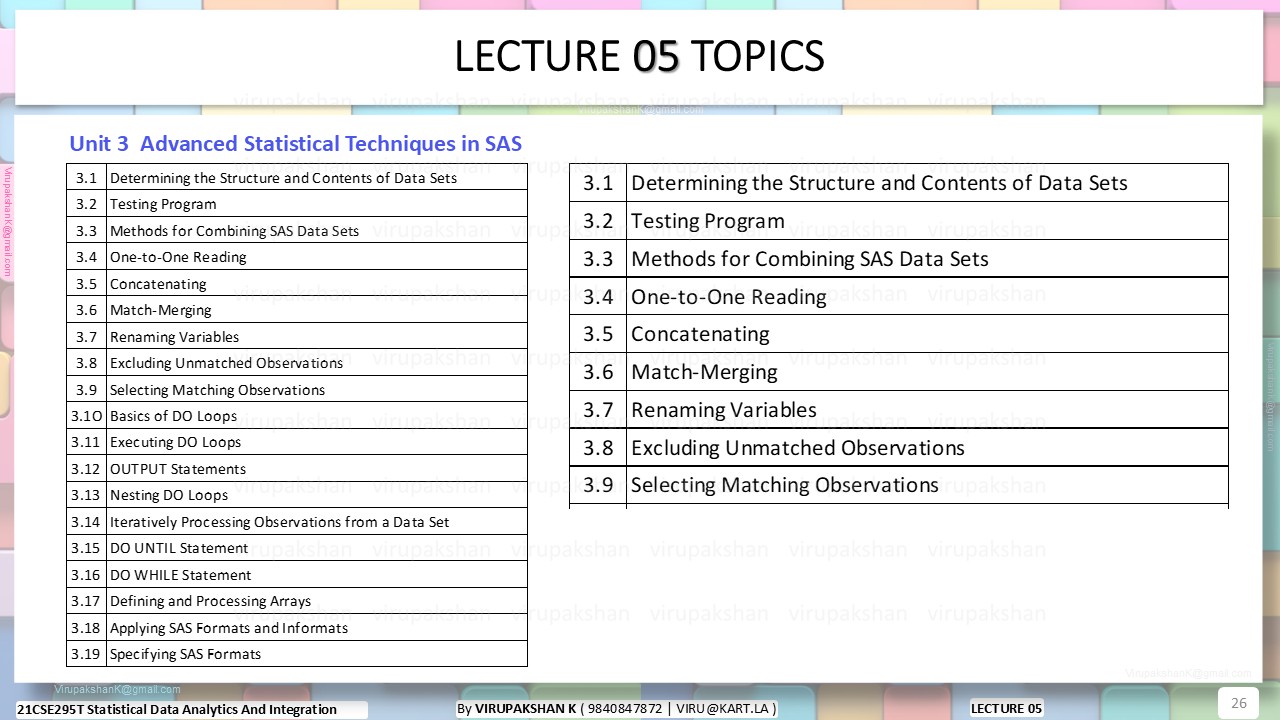Click the slide number 26 box
The image size is (1280, 720).
click(x=1238, y=703)
